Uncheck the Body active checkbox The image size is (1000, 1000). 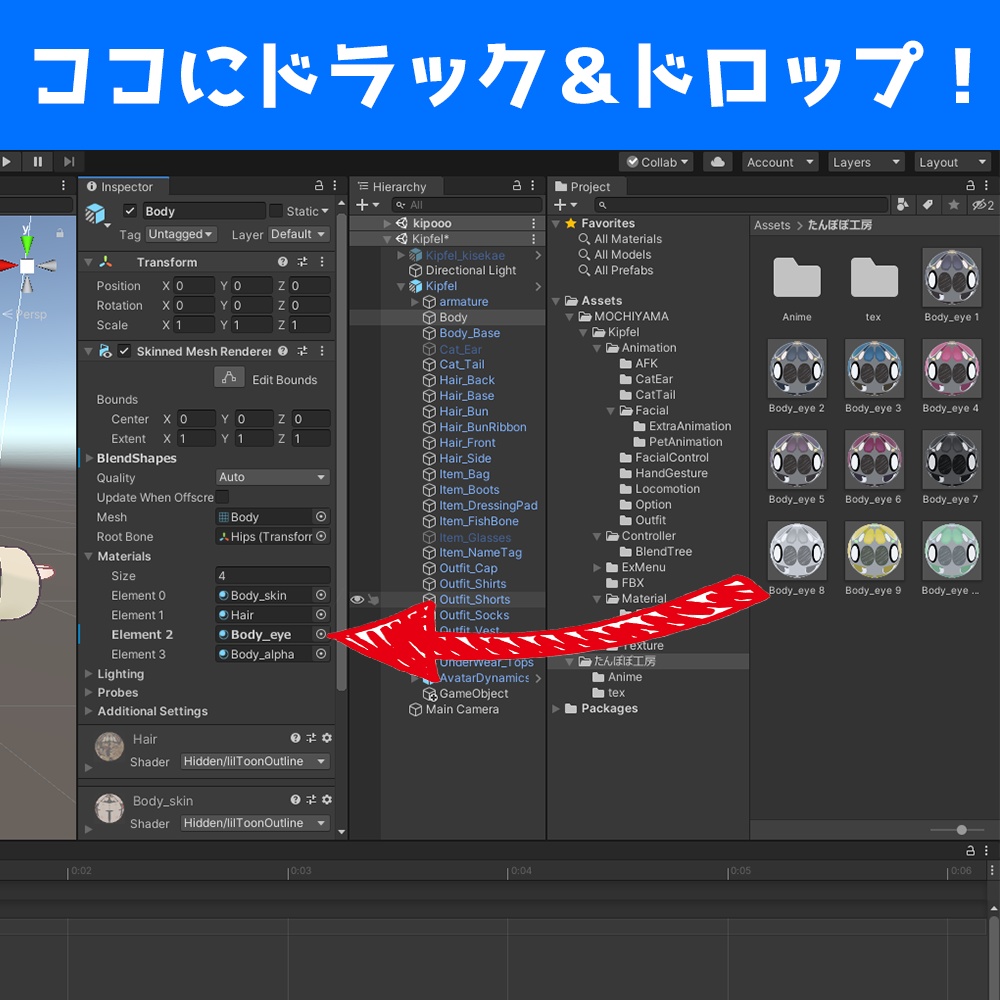click(x=130, y=211)
